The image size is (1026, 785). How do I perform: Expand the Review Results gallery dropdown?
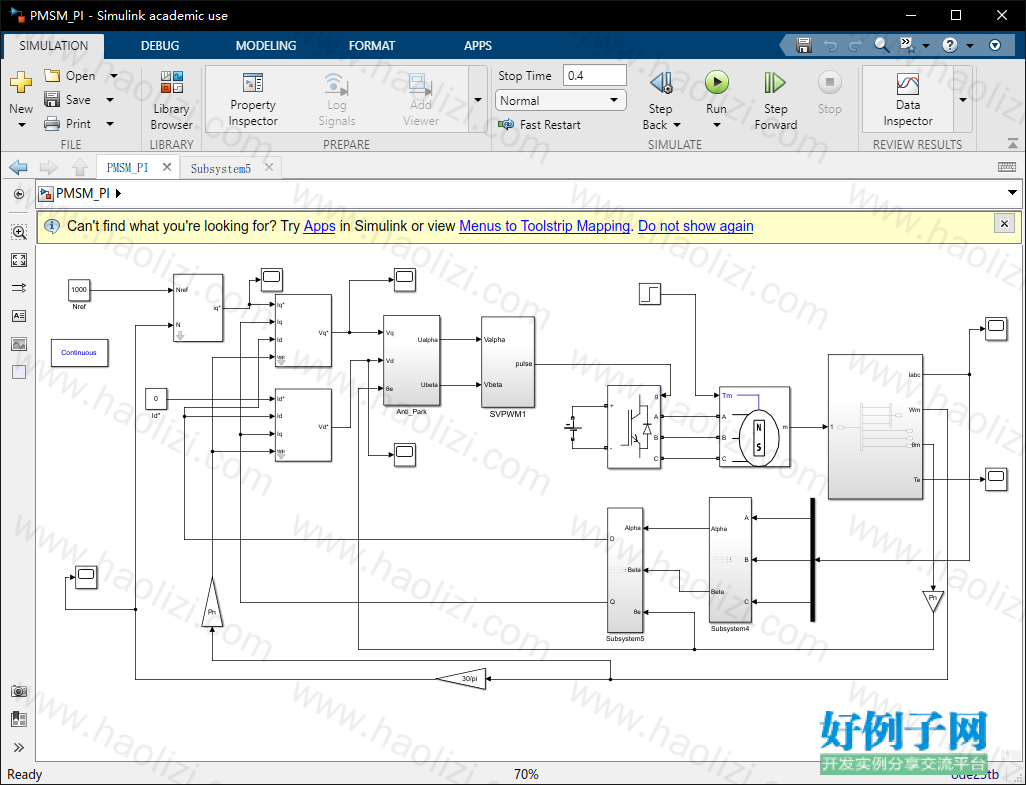click(x=963, y=100)
